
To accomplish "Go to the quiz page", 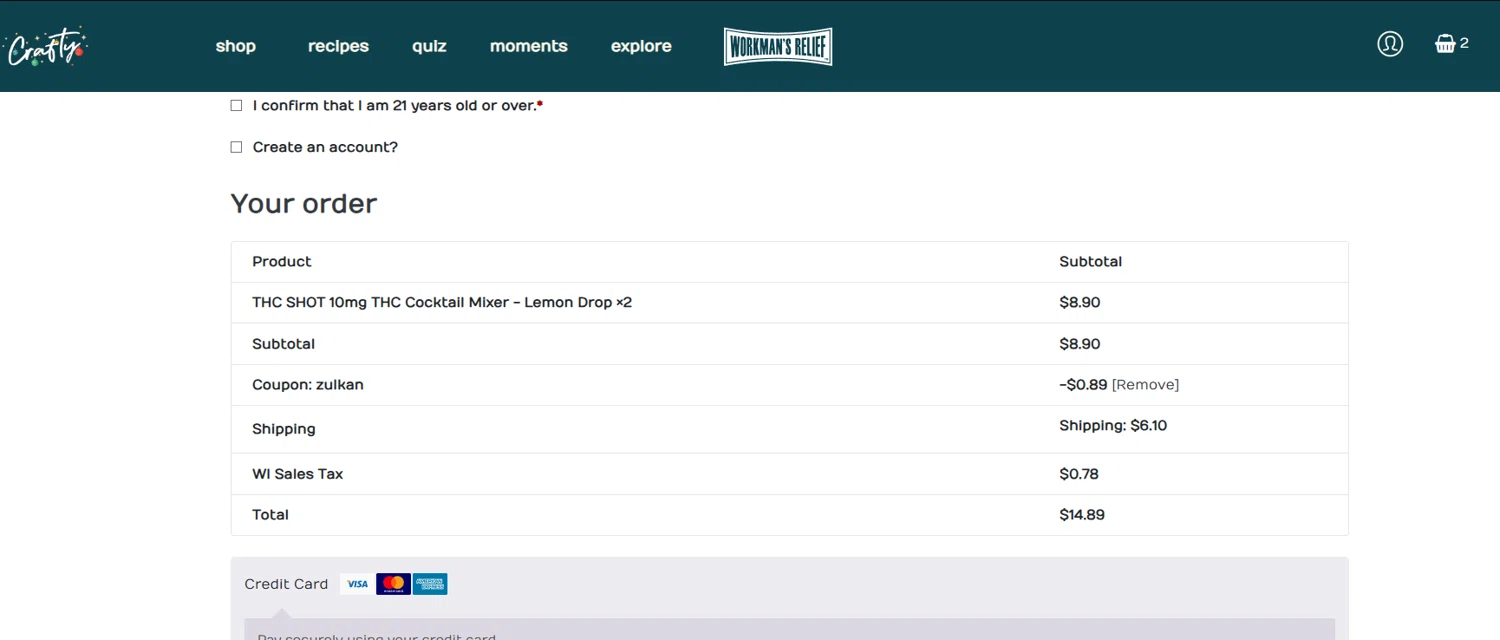I will click(x=429, y=46).
